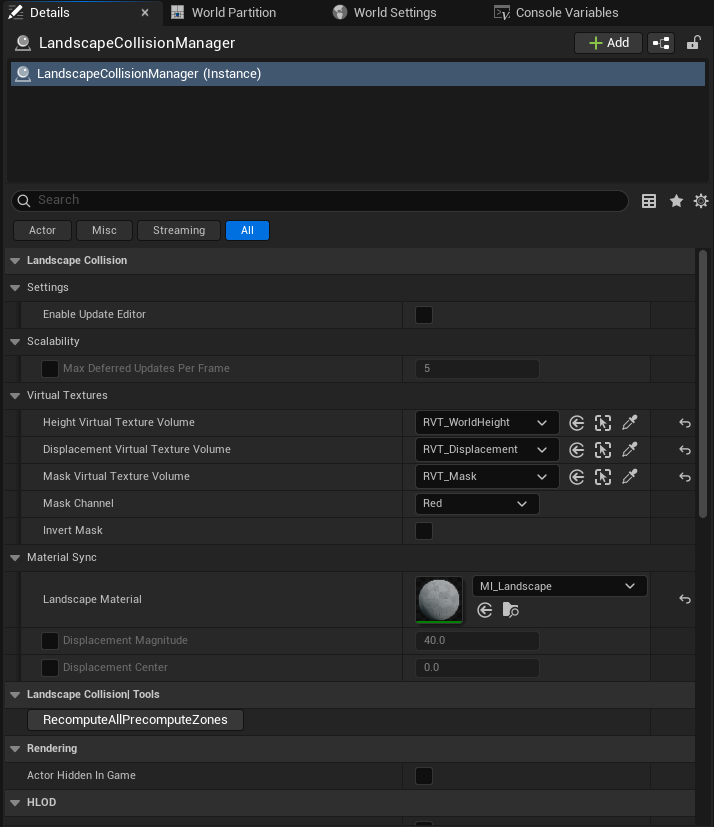
Task: Show only favorites star icon
Action: [676, 201]
